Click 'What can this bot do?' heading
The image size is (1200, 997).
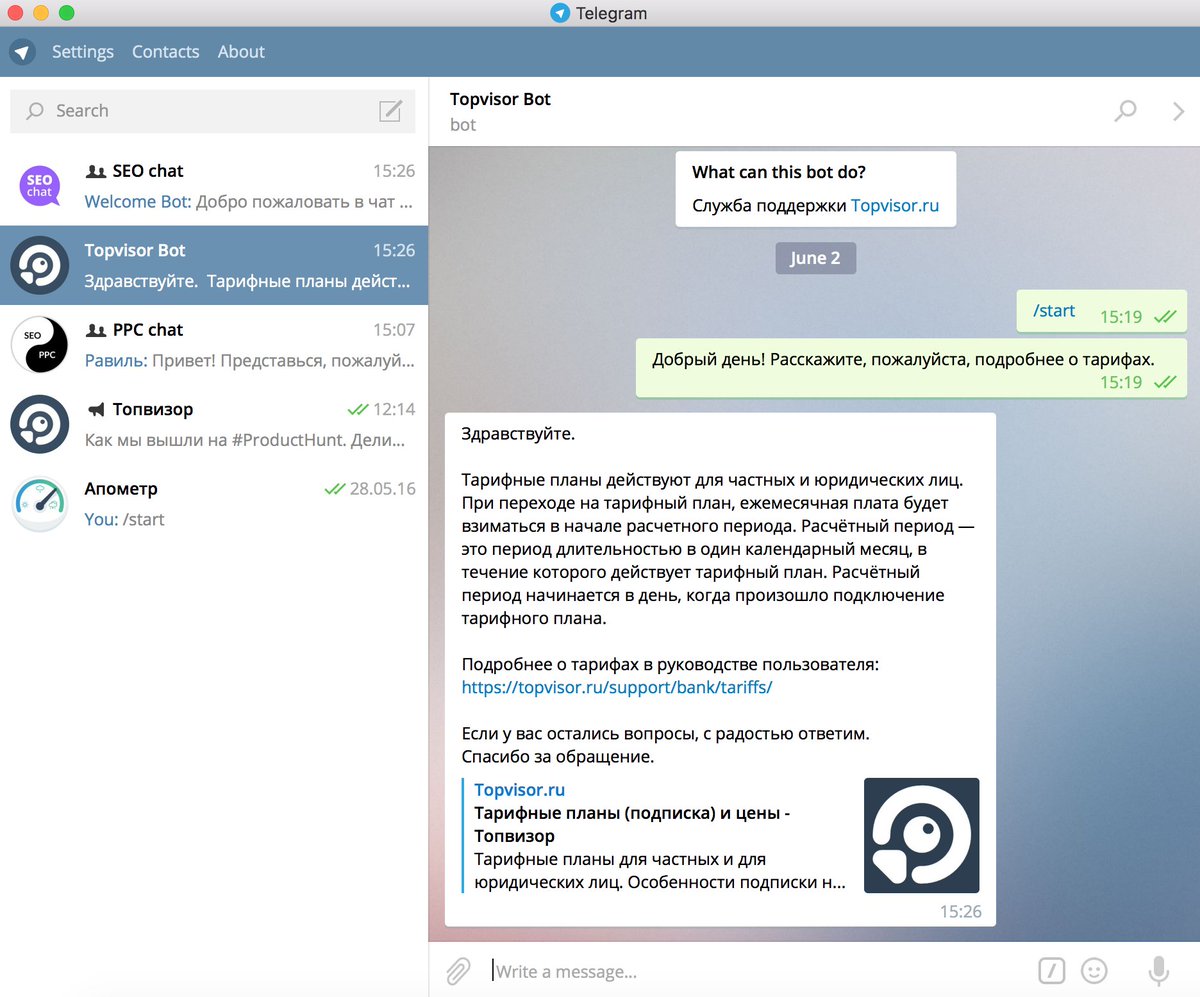click(x=779, y=172)
